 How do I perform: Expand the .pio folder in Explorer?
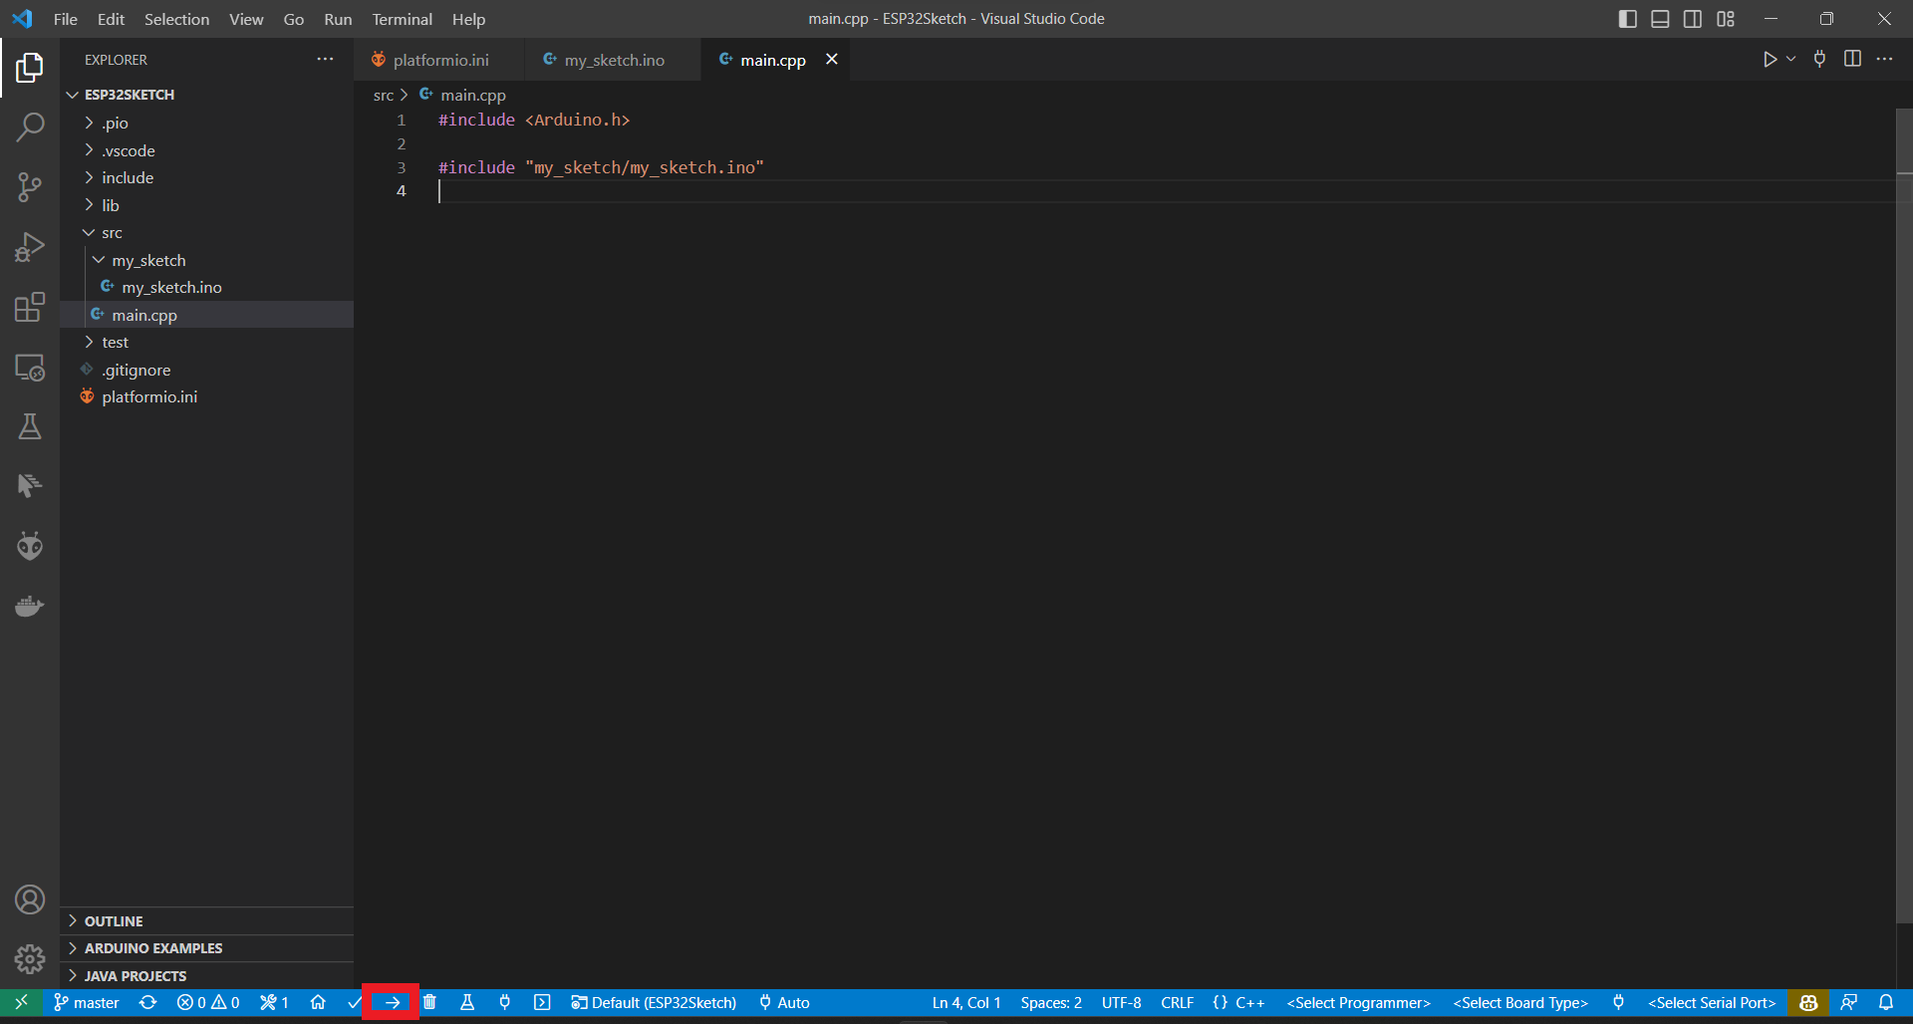pos(115,123)
